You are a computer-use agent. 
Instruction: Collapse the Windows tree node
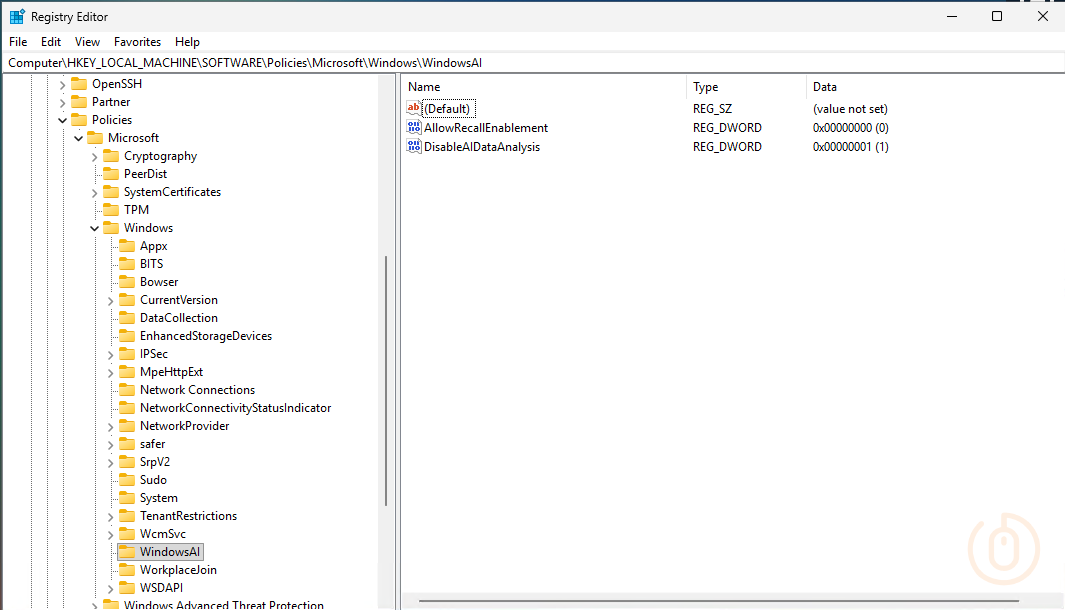pyautogui.click(x=94, y=227)
